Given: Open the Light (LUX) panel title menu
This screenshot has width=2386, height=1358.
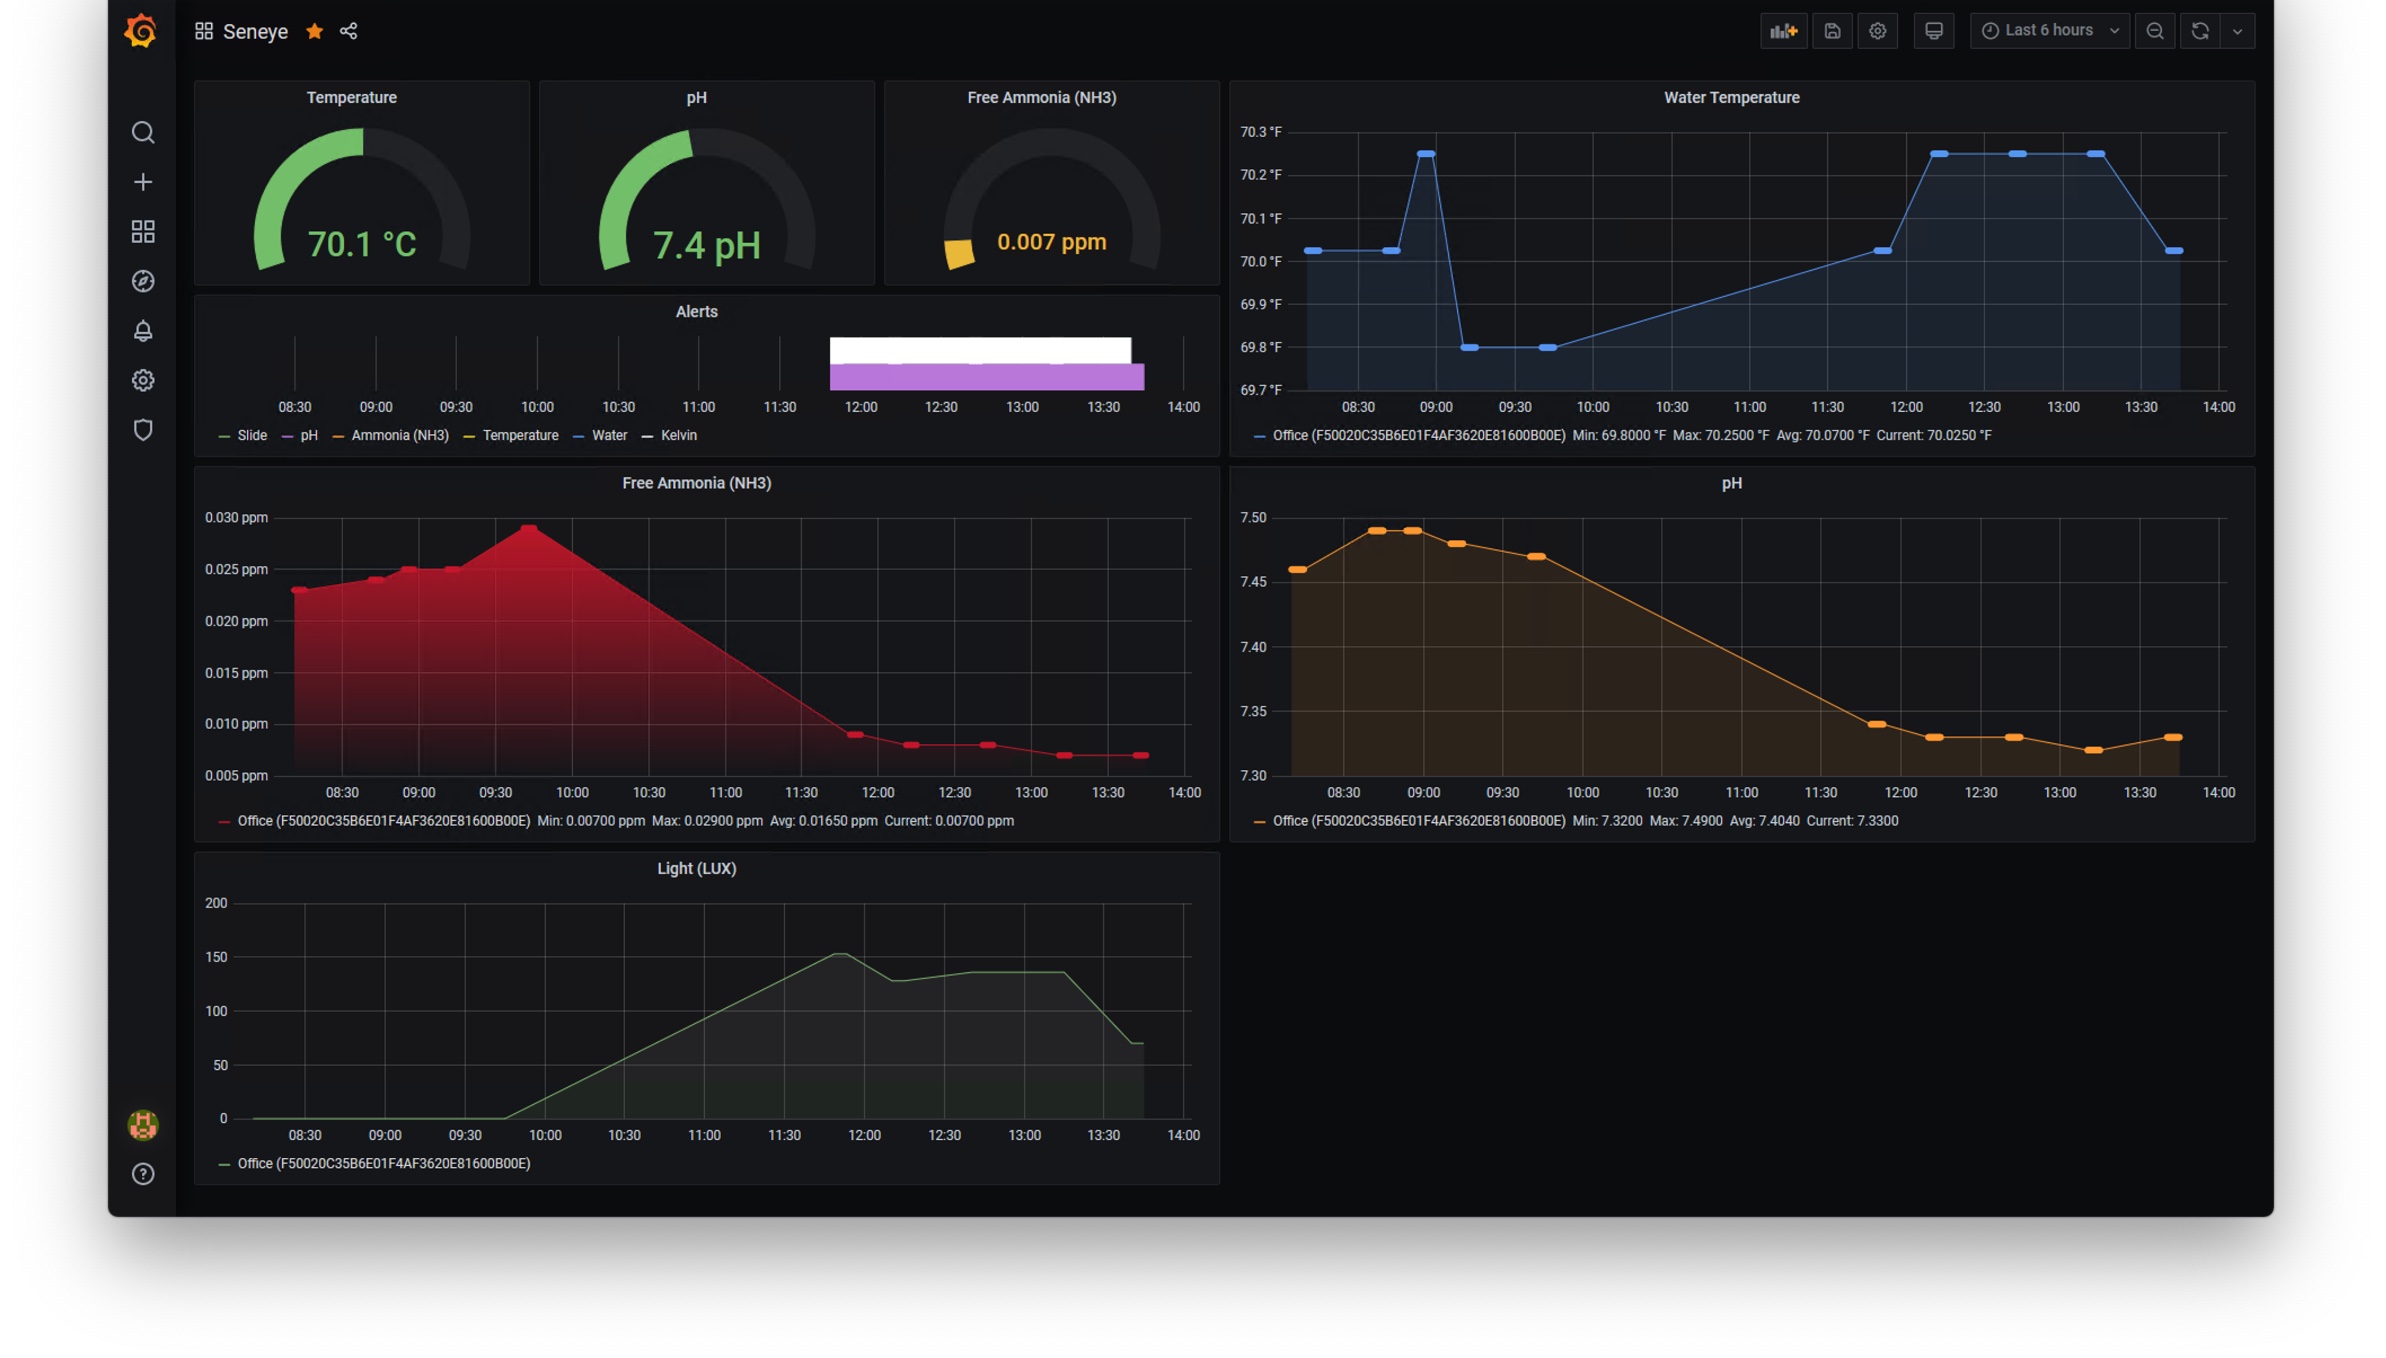Looking at the screenshot, I should tap(696, 869).
